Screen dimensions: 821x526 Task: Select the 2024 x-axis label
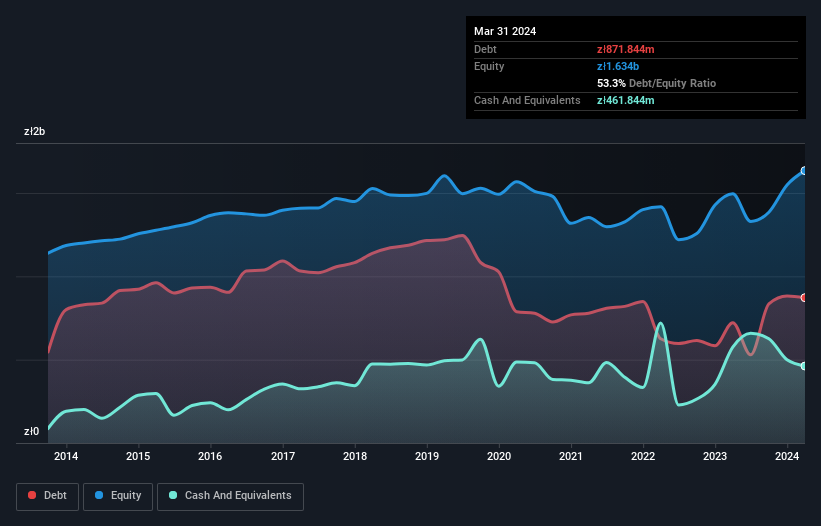point(787,456)
